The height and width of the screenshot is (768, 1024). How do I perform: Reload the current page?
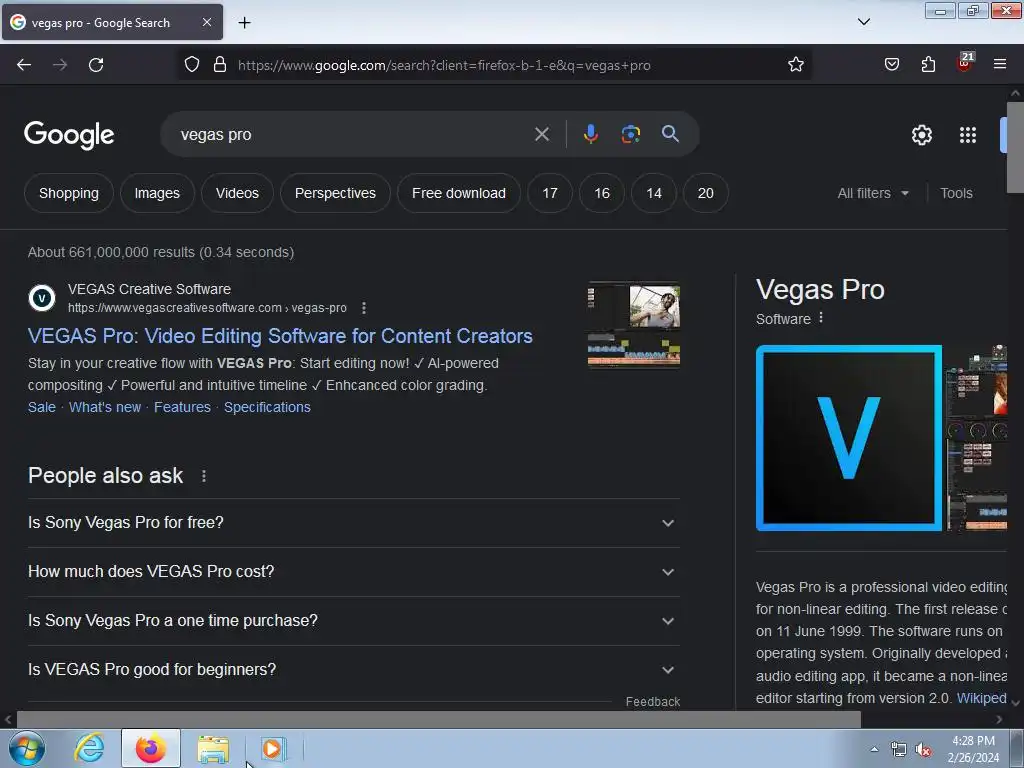96,65
